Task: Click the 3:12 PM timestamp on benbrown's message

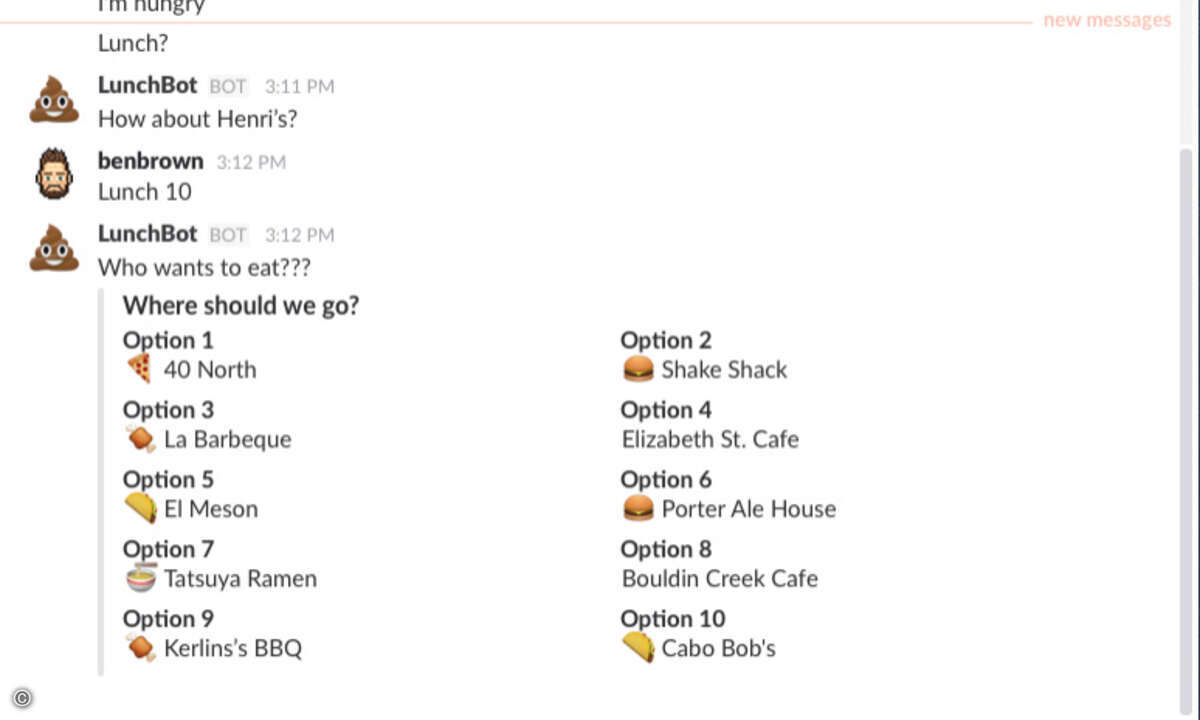Action: 251,162
